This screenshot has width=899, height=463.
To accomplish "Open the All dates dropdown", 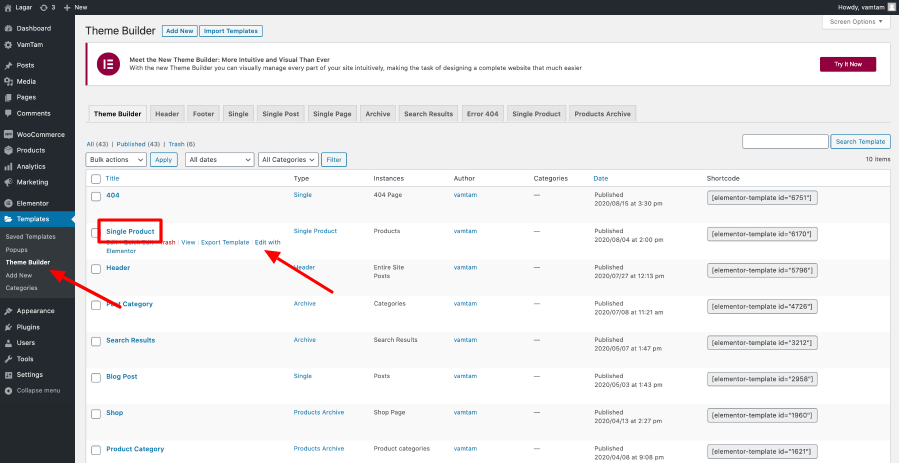I will [x=220, y=160].
